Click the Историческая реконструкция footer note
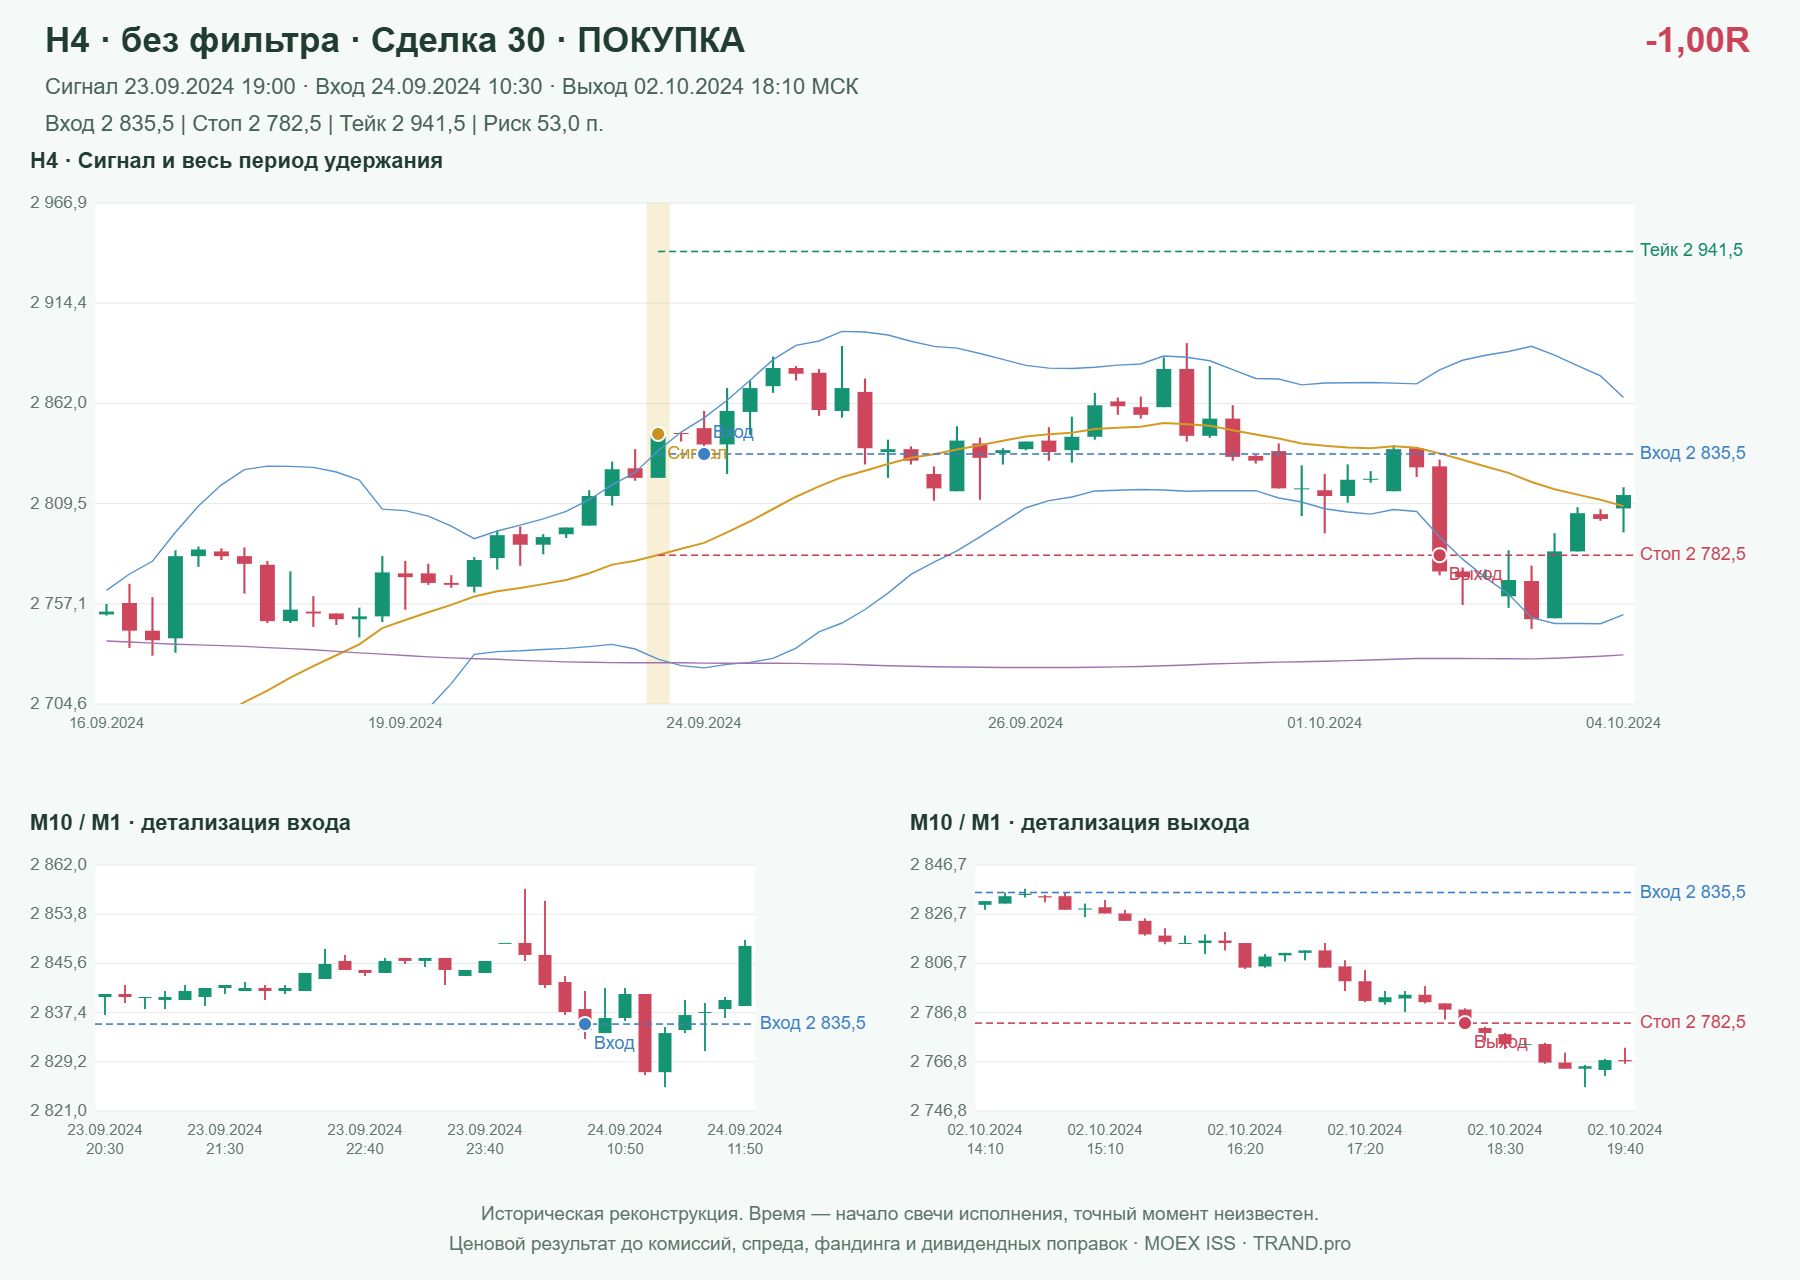Screen dimensions: 1800x1280 900,1214
